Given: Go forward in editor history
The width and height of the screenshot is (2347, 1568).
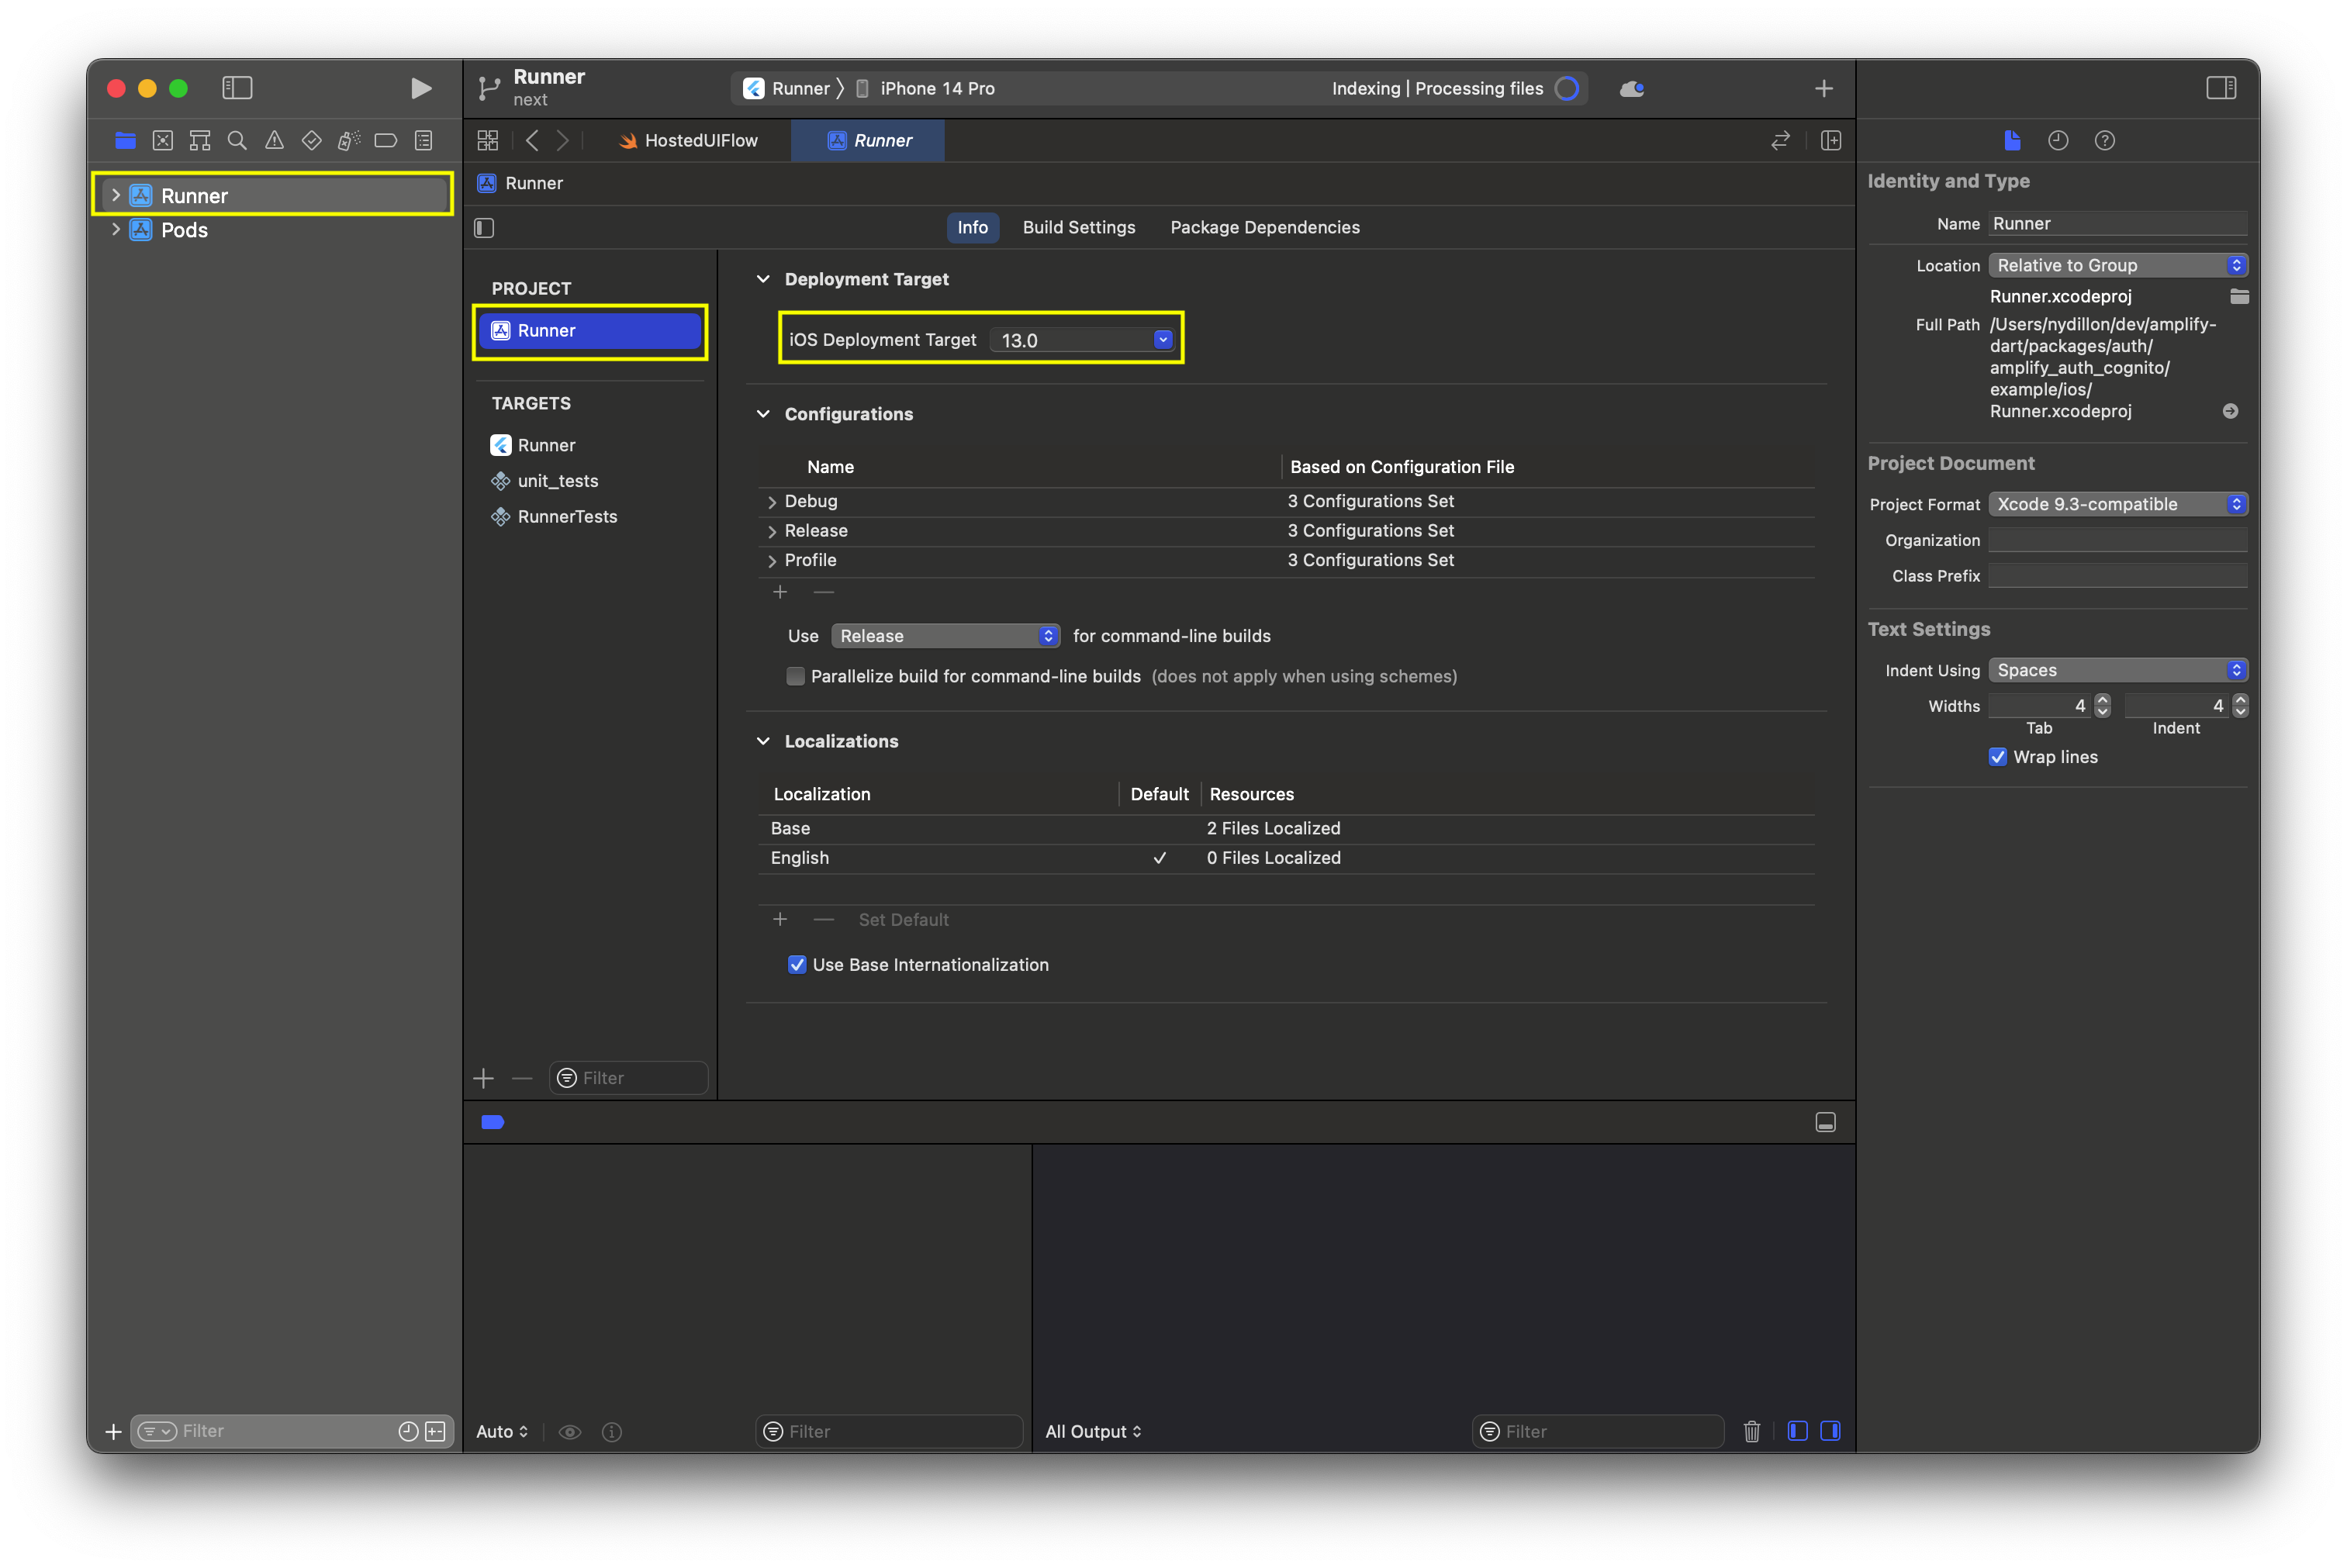Looking at the screenshot, I should [x=563, y=141].
